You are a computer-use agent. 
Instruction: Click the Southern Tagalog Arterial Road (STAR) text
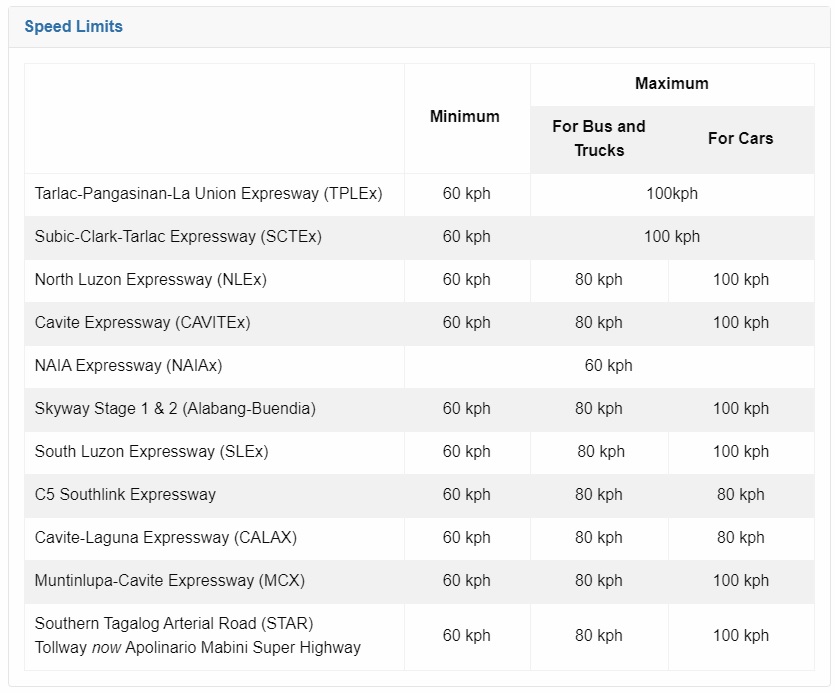[174, 624]
